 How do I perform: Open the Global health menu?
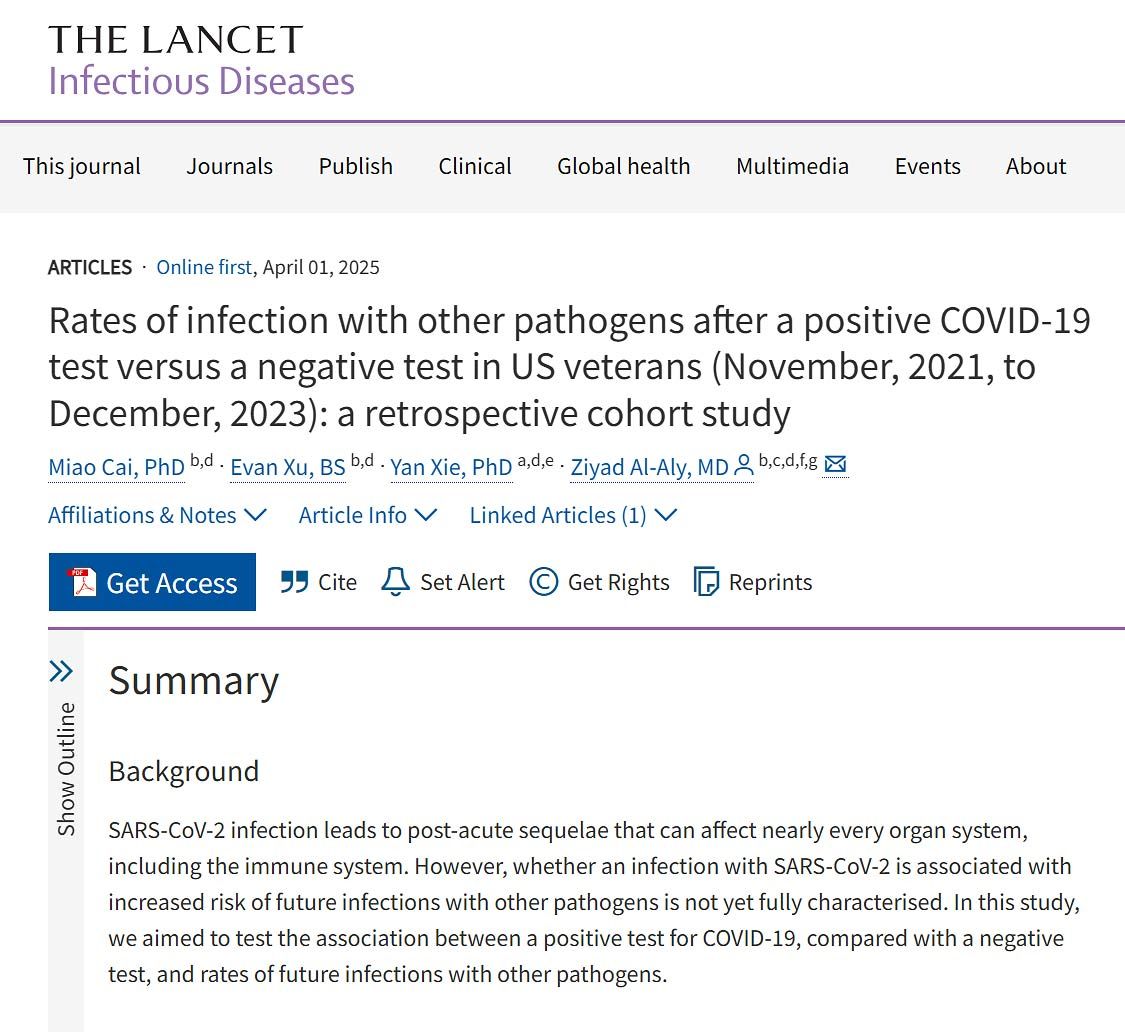623,166
